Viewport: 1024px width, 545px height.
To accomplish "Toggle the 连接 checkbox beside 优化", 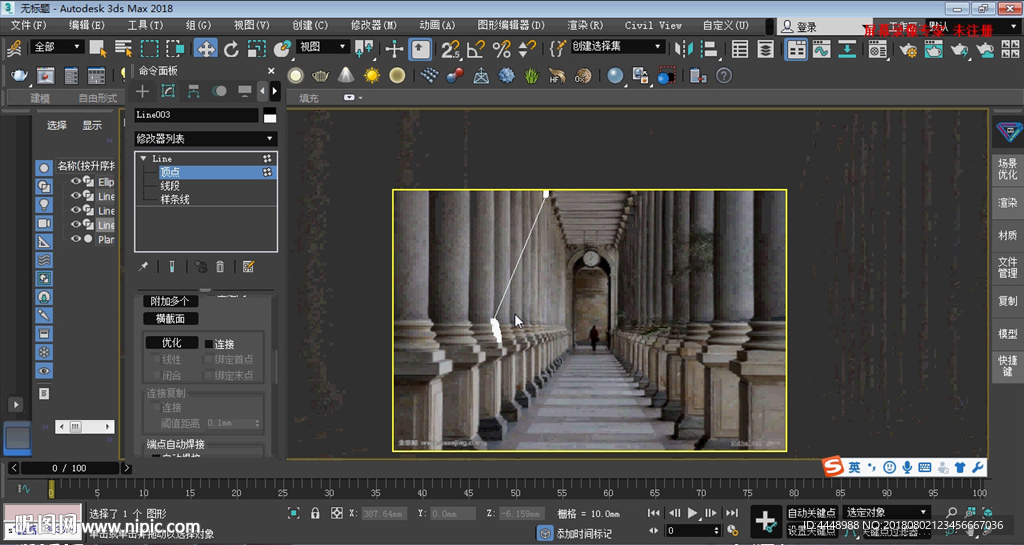I will point(209,344).
